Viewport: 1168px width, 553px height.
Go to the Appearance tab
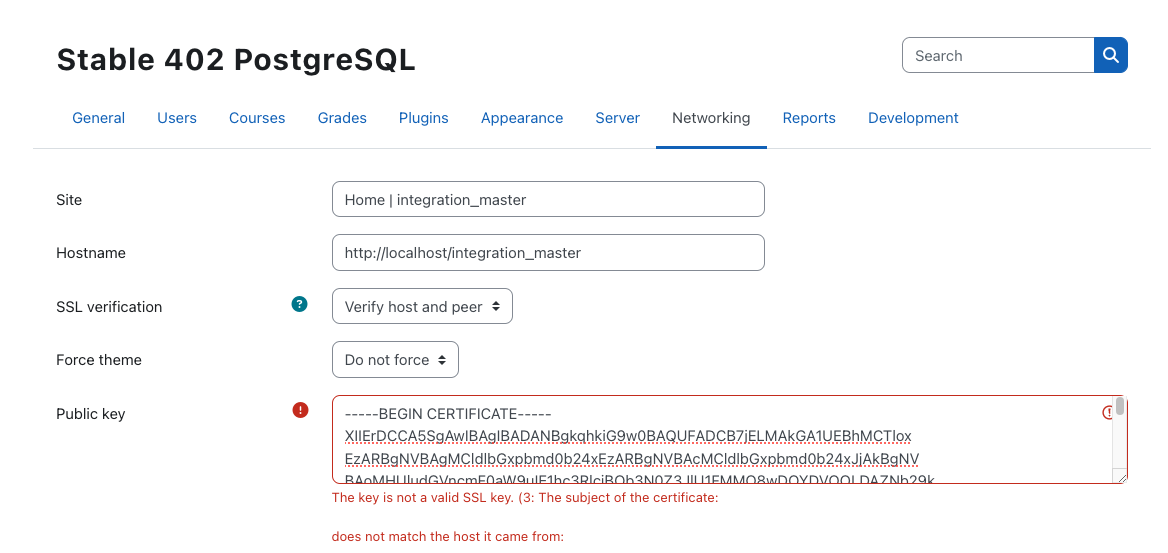tap(522, 118)
